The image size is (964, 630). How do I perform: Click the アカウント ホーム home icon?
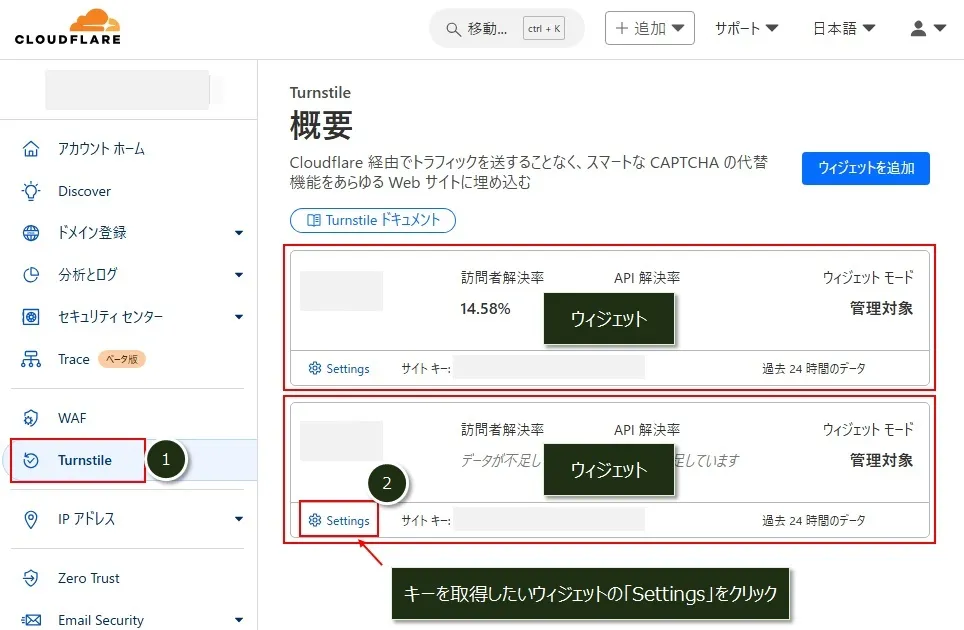click(31, 149)
